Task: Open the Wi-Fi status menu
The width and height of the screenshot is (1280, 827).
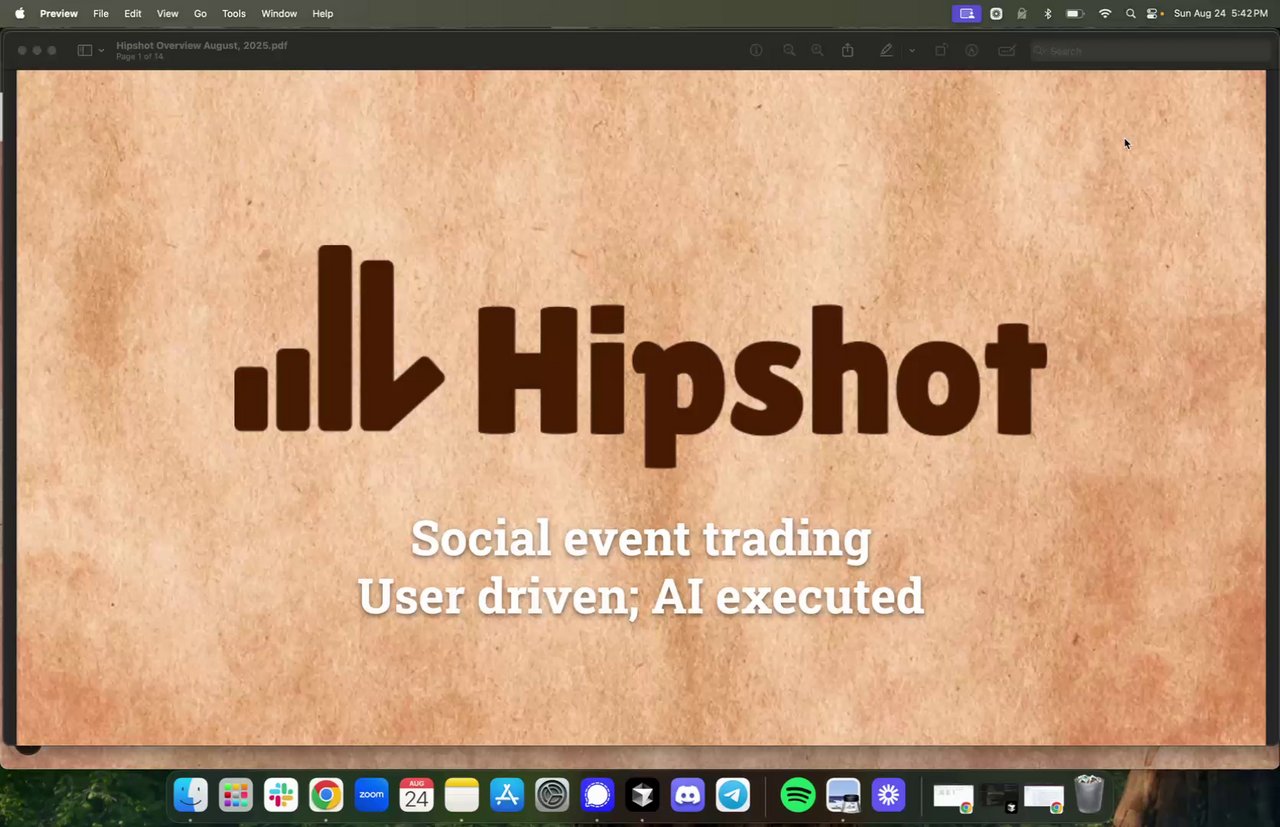Action: tap(1105, 13)
